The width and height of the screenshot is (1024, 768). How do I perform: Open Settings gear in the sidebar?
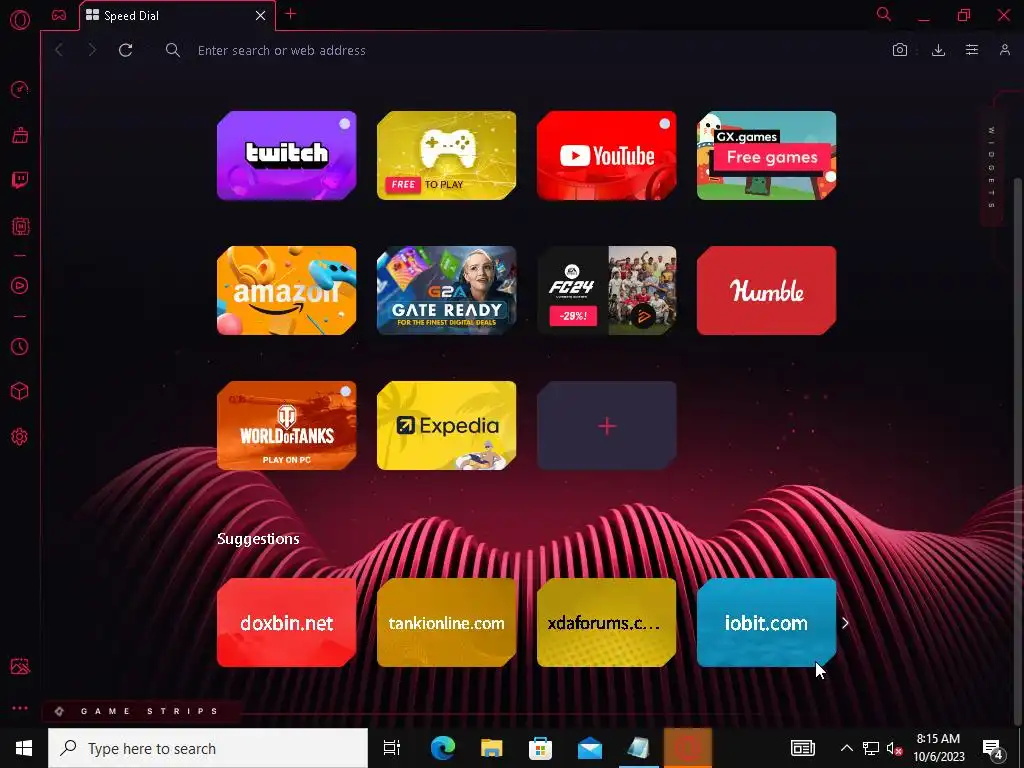[x=20, y=437]
